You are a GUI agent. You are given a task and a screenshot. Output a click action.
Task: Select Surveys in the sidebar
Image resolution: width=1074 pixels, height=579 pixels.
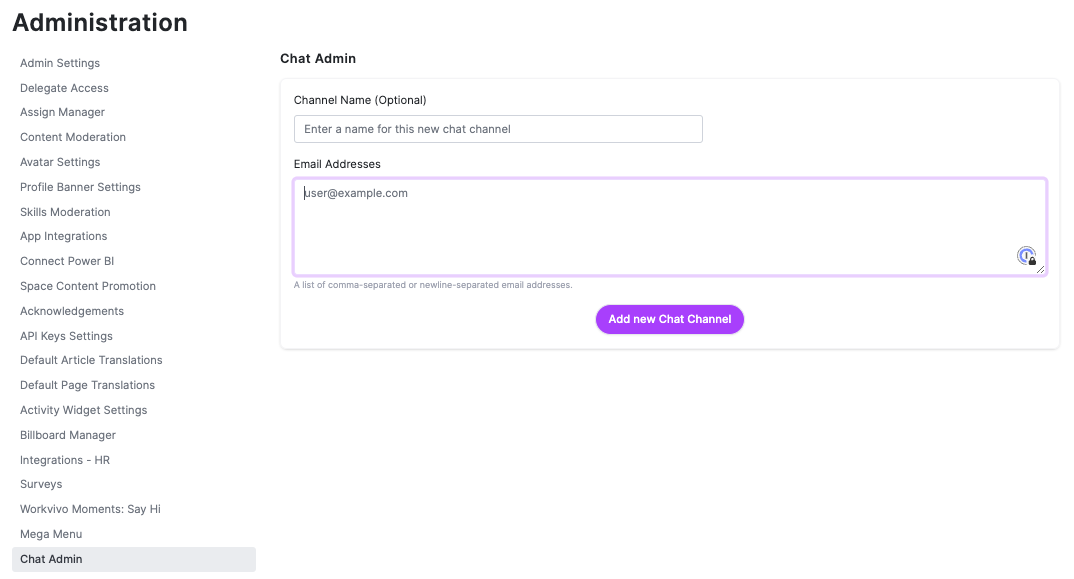point(41,484)
